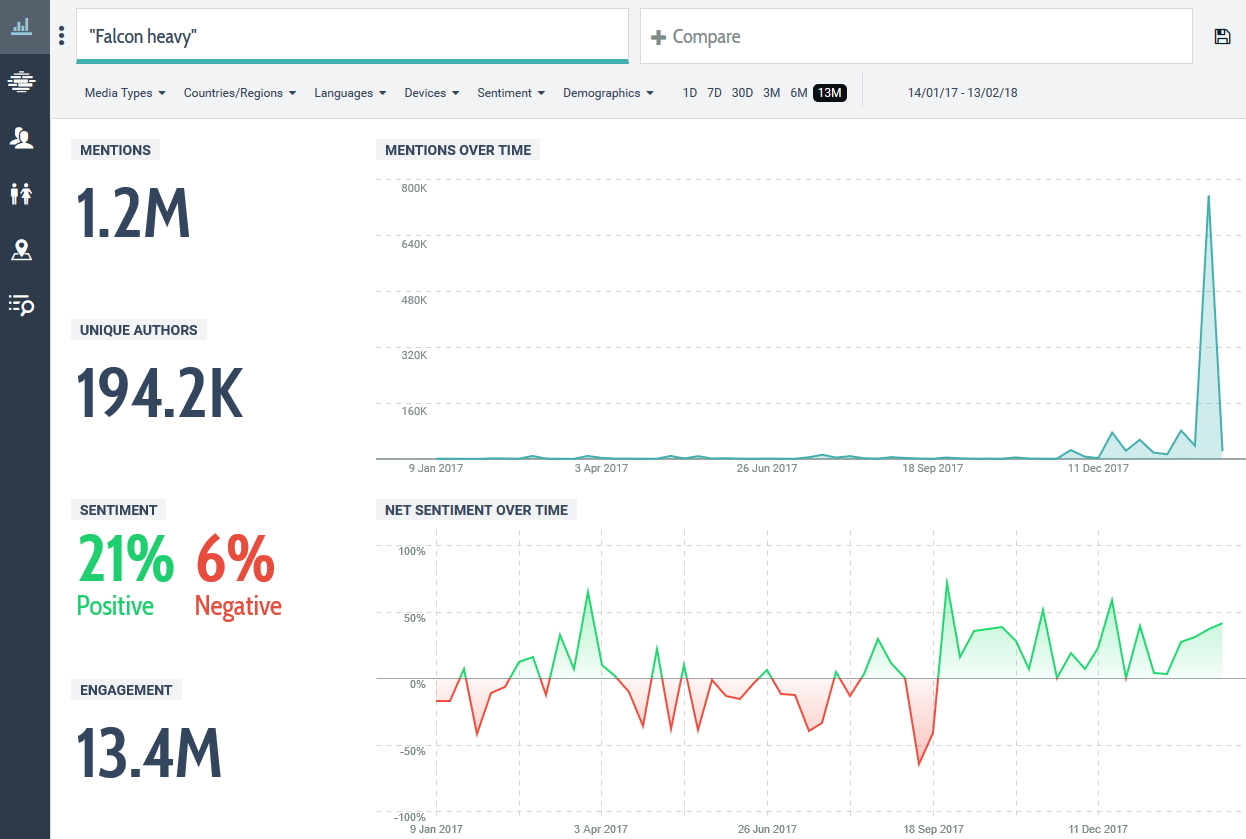This screenshot has width=1246, height=839.
Task: Click the SENTIMENT heading label
Action: pyautogui.click(x=118, y=510)
